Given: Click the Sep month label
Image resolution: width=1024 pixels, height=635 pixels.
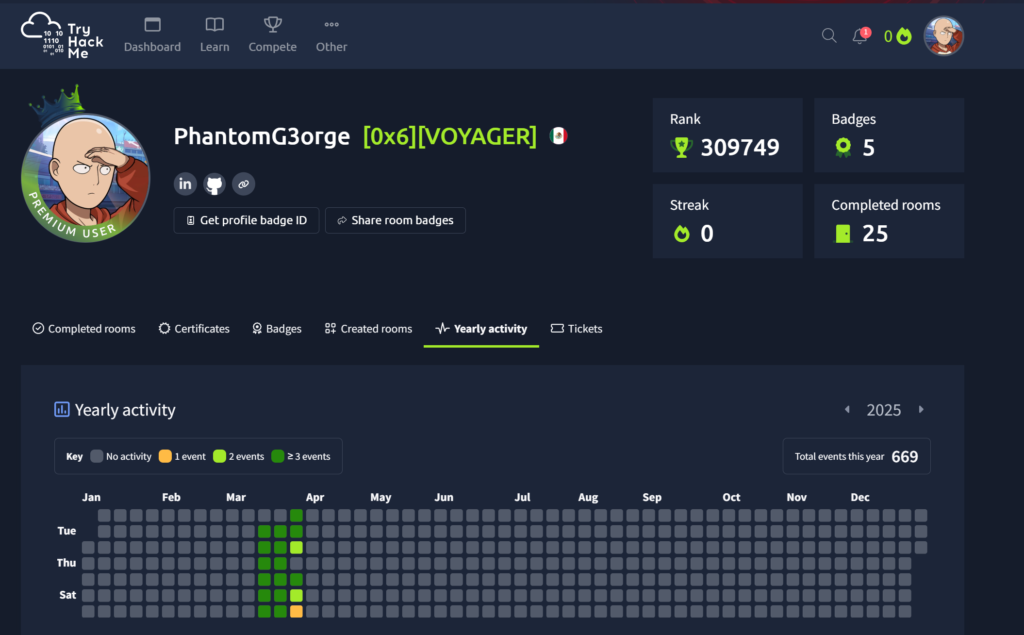Looking at the screenshot, I should pos(652,497).
